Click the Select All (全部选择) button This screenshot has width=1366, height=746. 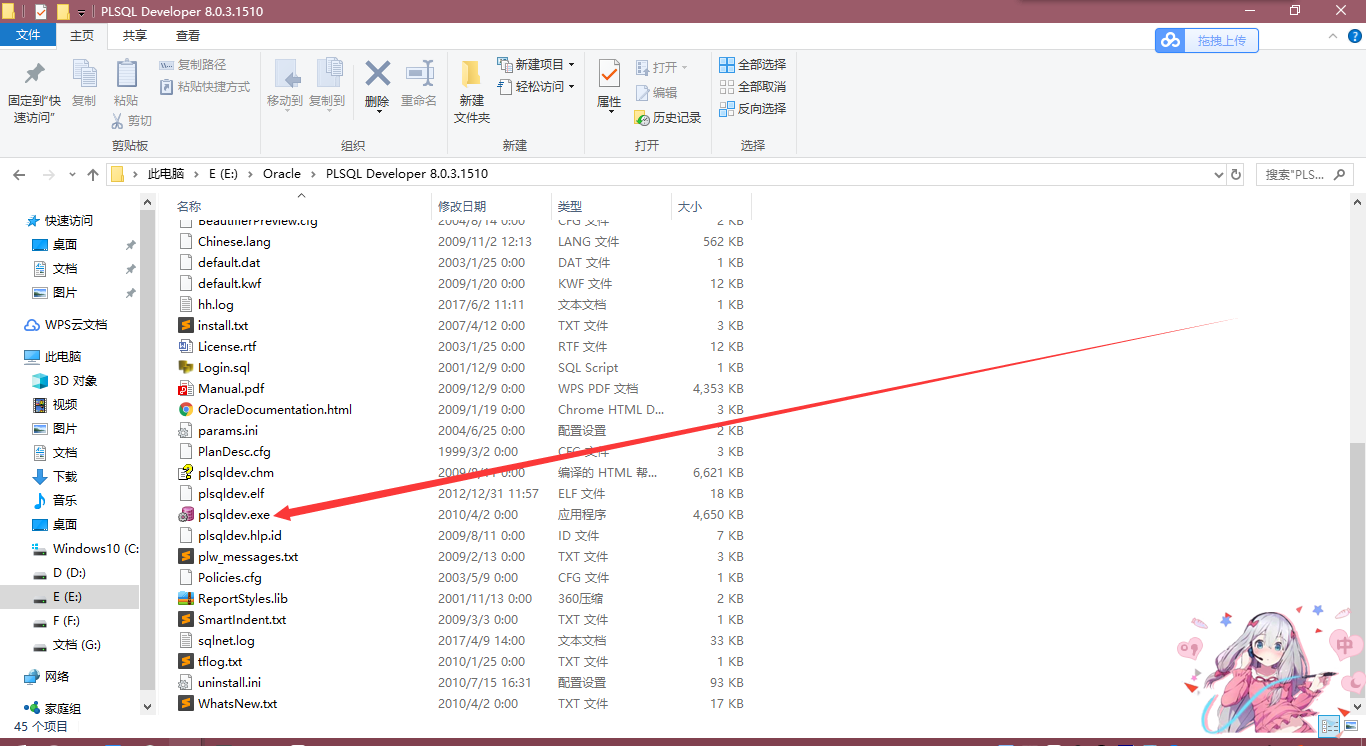coord(753,64)
